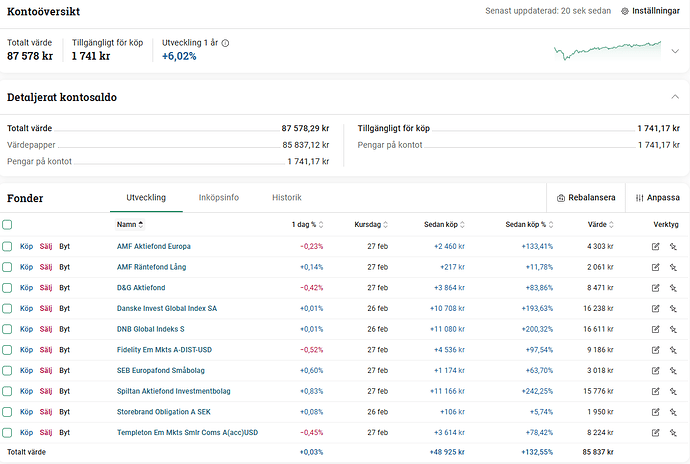
Task: Click pin icon for Spiltan Aktiefond Investmentbolag
Action: pyautogui.click(x=673, y=391)
